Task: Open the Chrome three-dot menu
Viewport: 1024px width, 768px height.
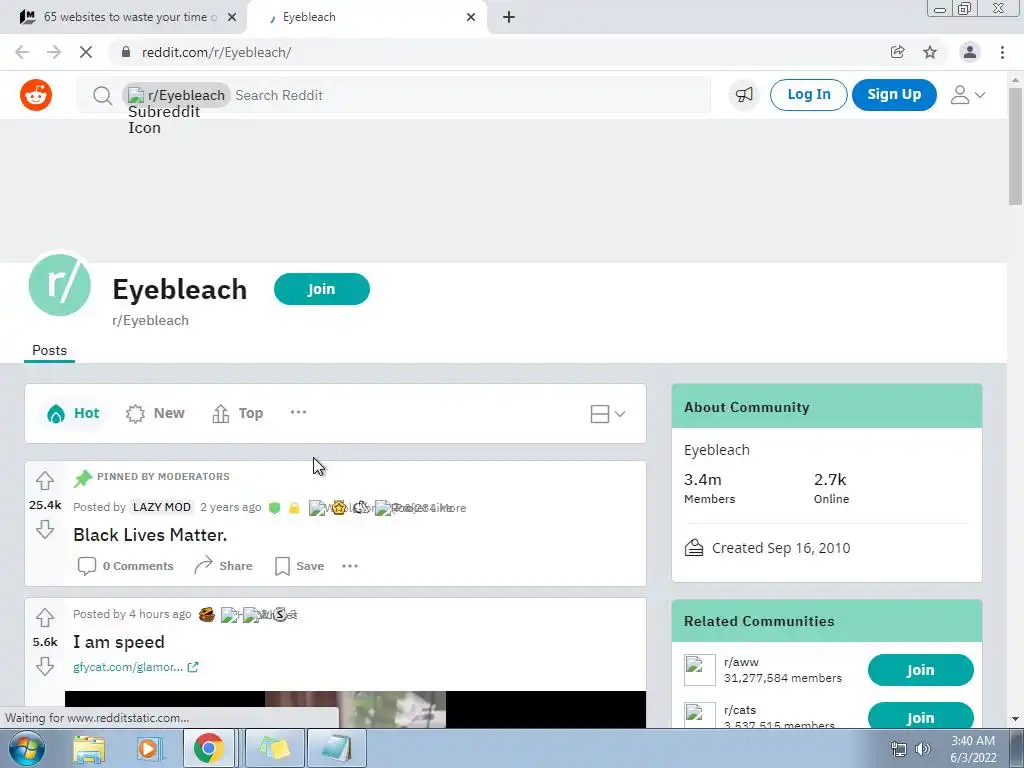Action: coord(1002,52)
